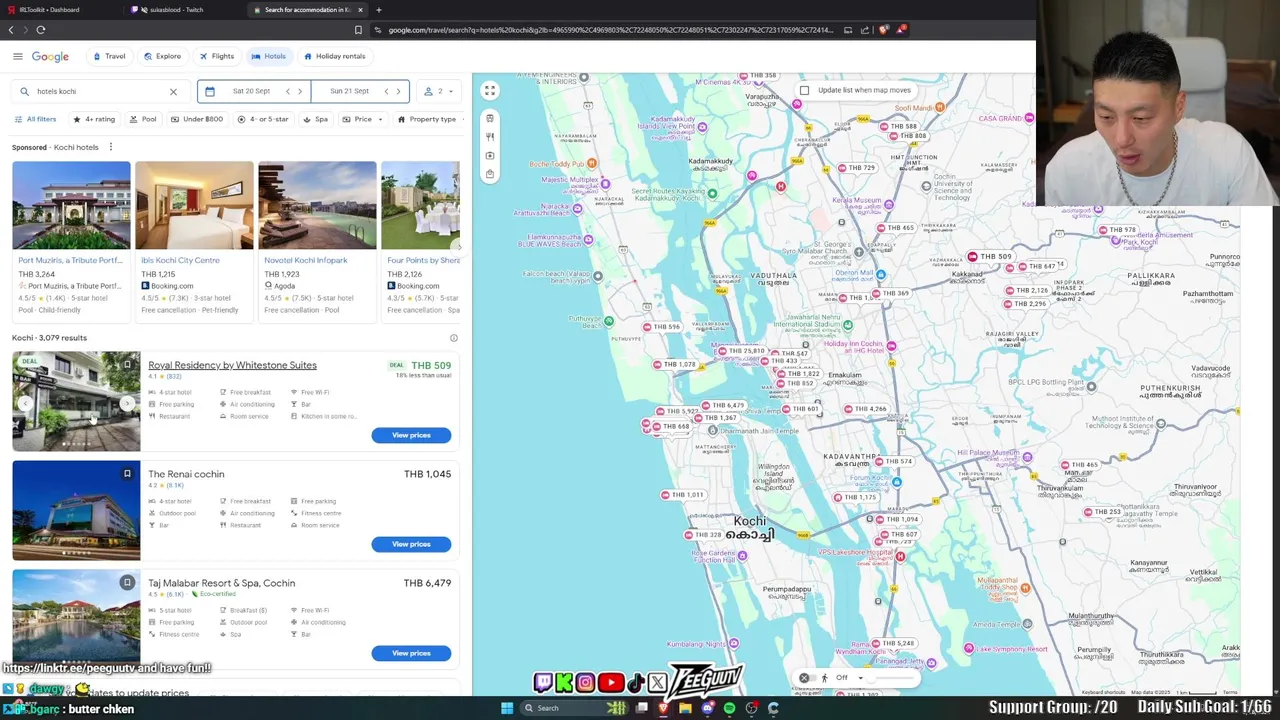
Task: Switch to the Travel tab
Action: pyautogui.click(x=109, y=56)
